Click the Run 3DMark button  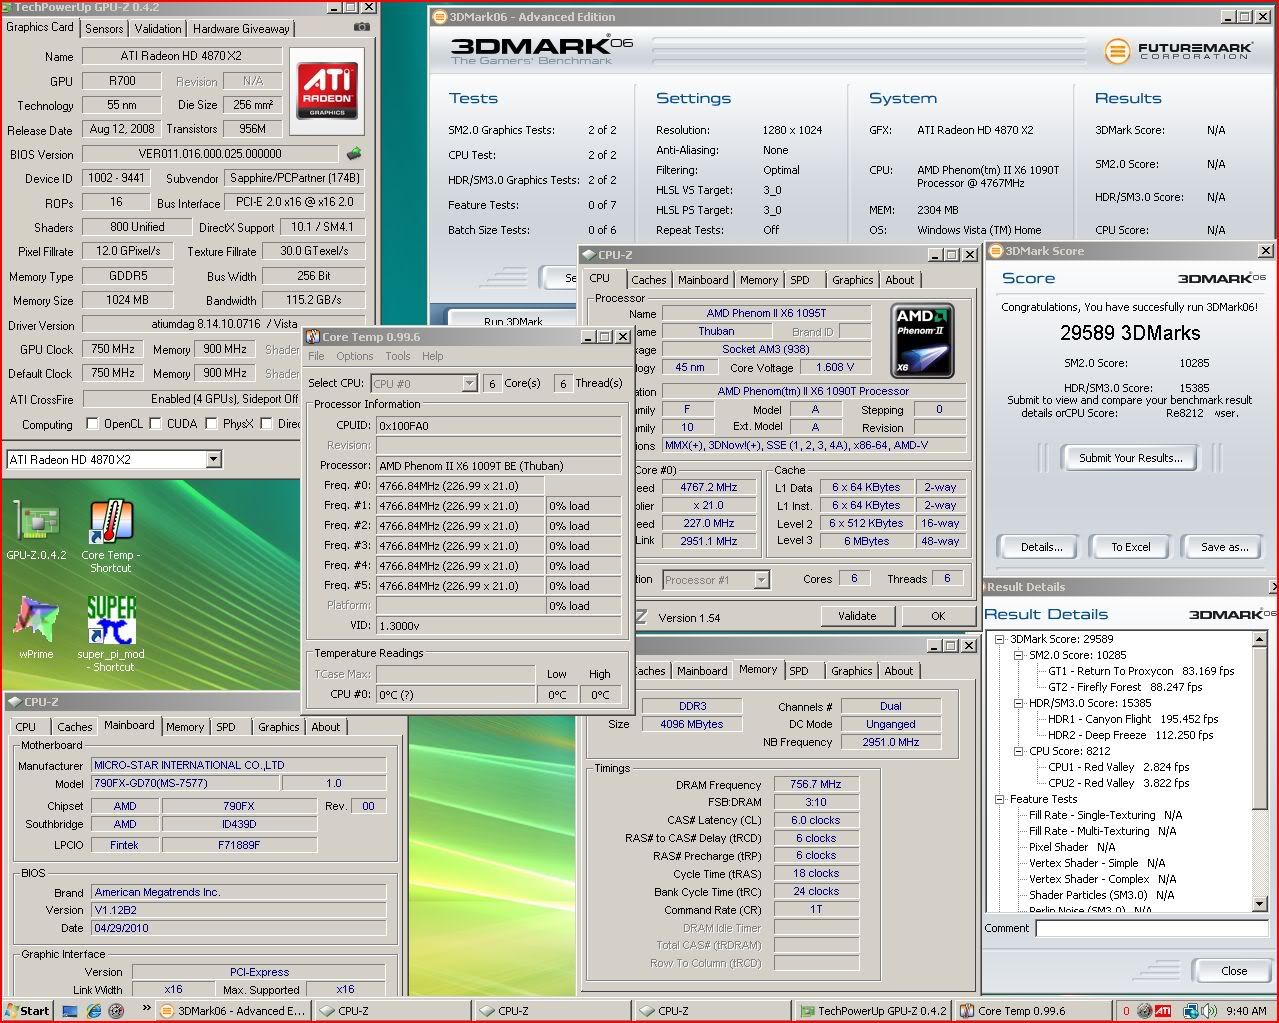click(512, 320)
